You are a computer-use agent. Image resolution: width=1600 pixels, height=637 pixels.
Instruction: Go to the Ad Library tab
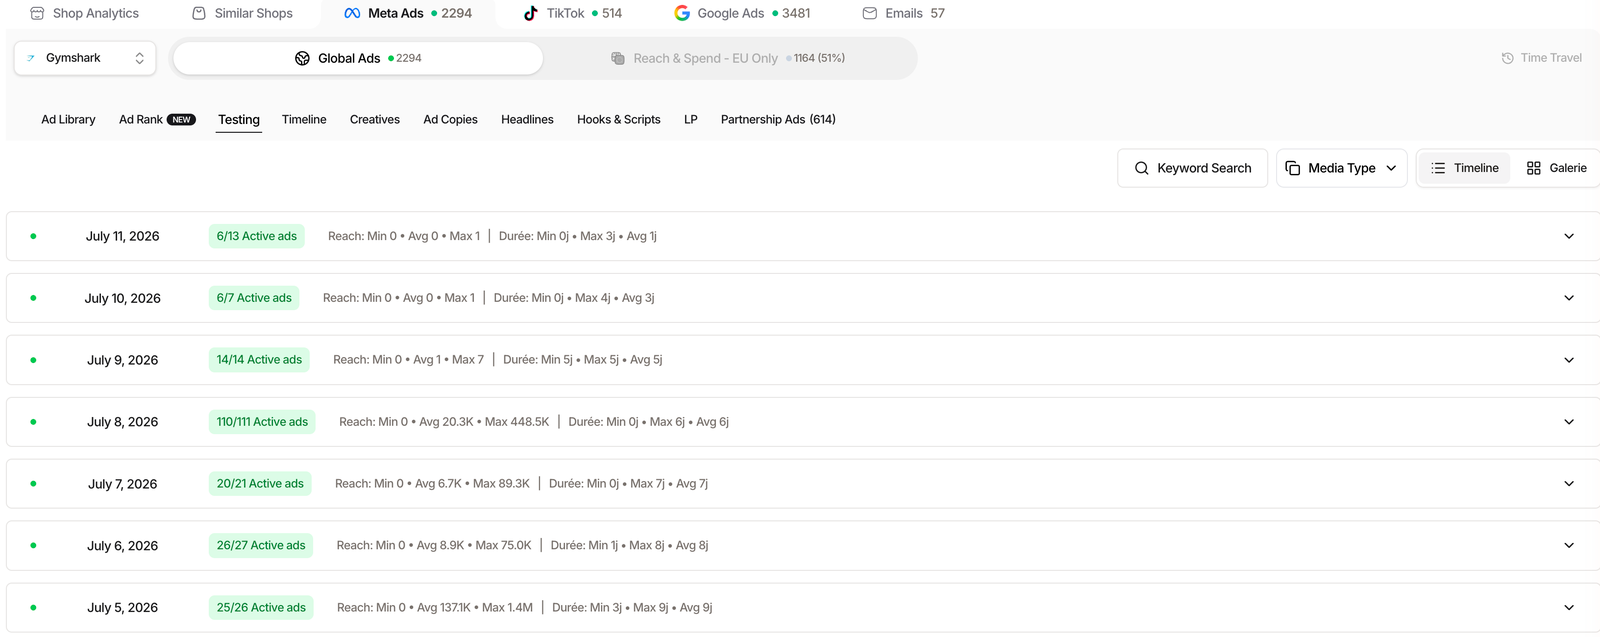click(68, 119)
